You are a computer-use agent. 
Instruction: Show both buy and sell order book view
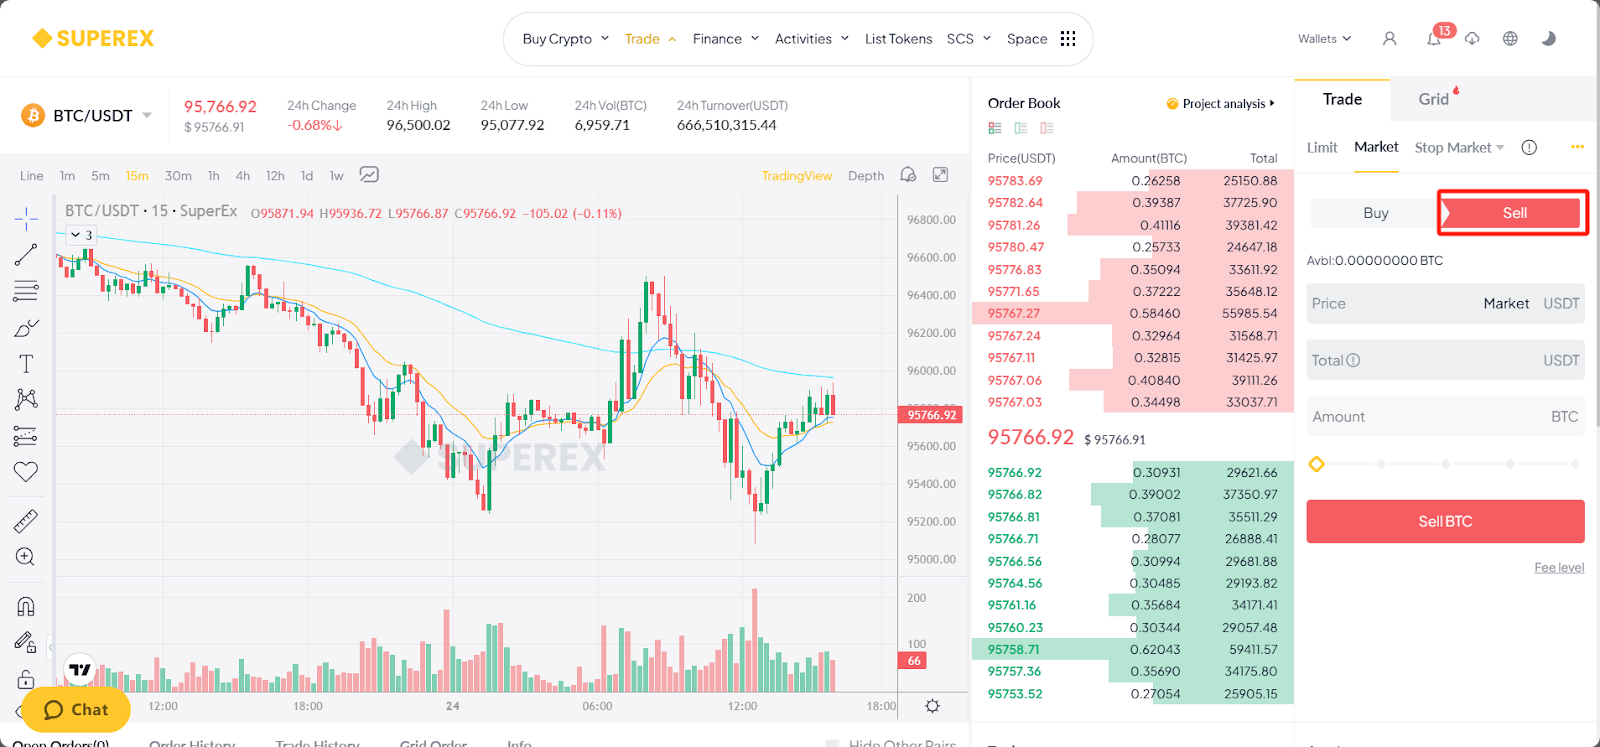point(994,128)
